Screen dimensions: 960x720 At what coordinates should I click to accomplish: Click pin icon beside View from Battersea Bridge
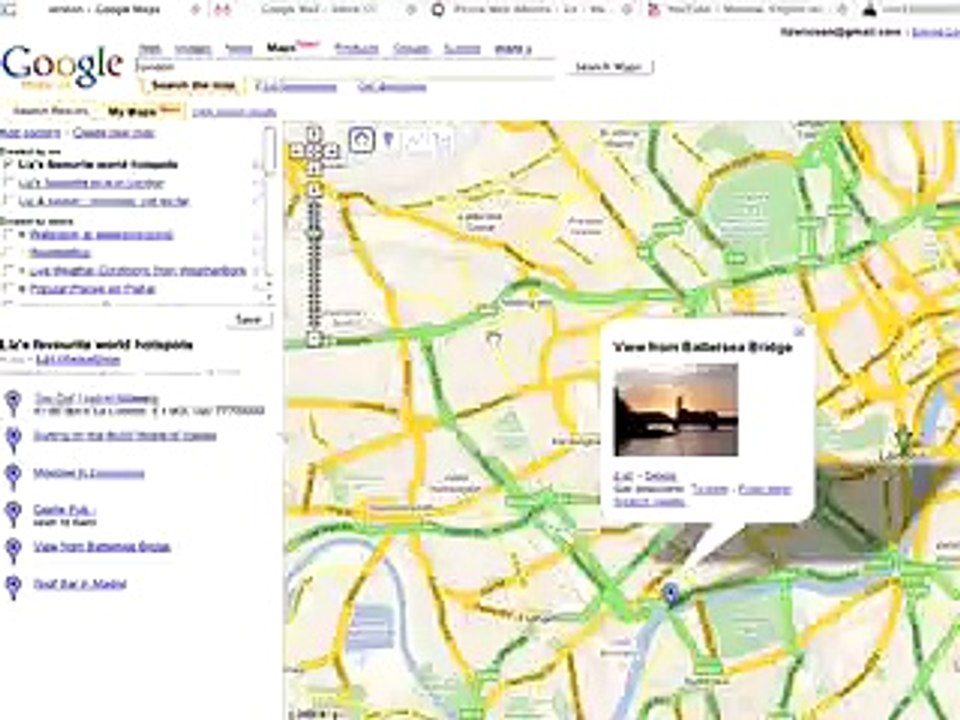click(x=13, y=550)
